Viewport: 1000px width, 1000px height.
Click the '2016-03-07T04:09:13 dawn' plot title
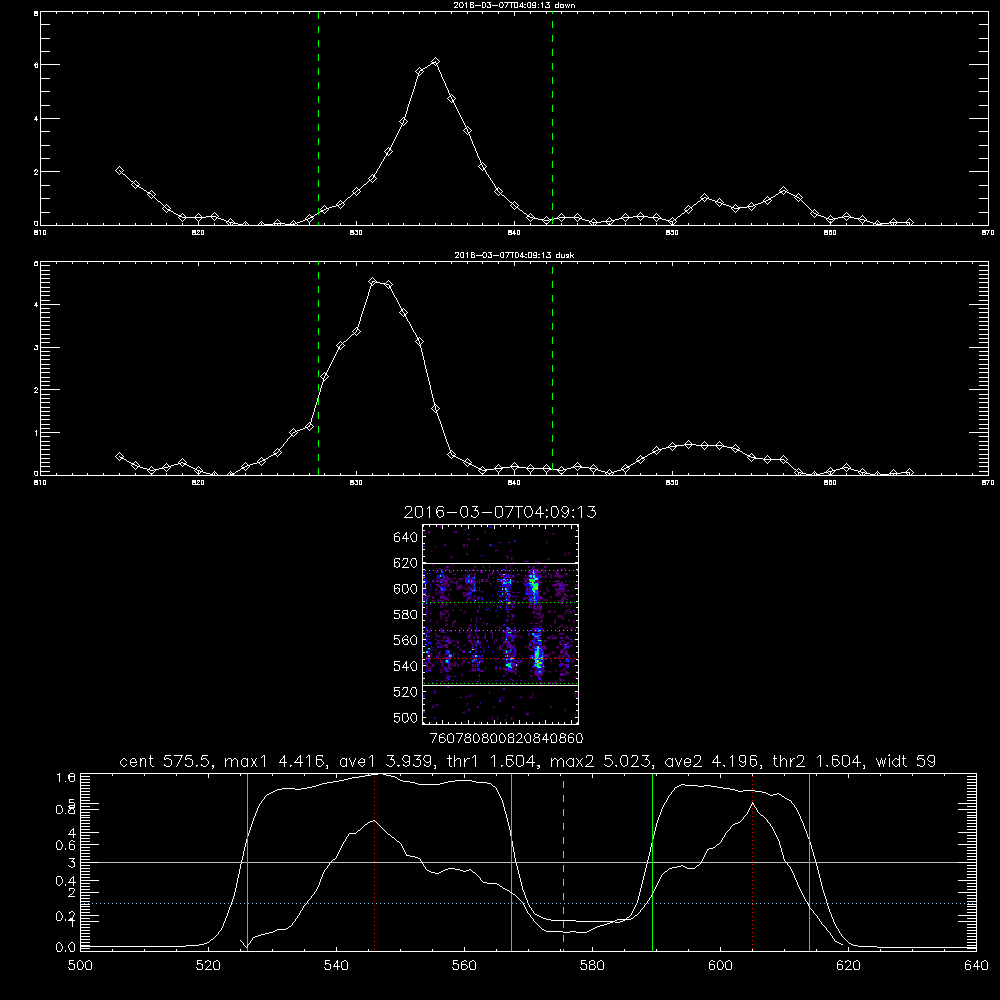(x=514, y=5)
